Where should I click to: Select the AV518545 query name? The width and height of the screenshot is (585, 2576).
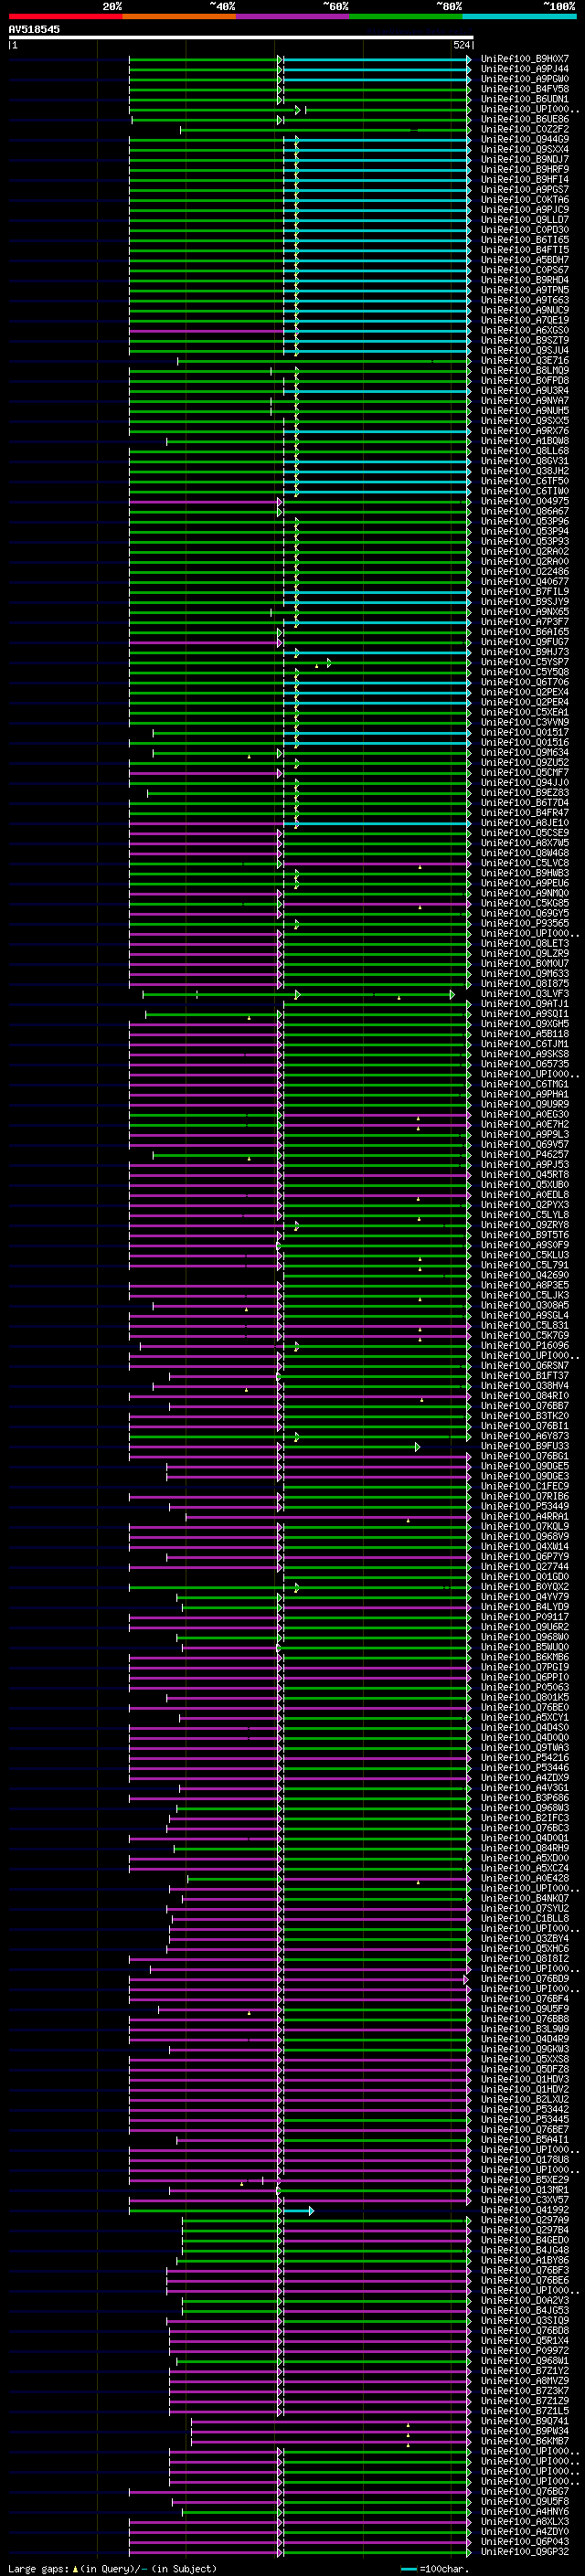pyautogui.click(x=34, y=30)
